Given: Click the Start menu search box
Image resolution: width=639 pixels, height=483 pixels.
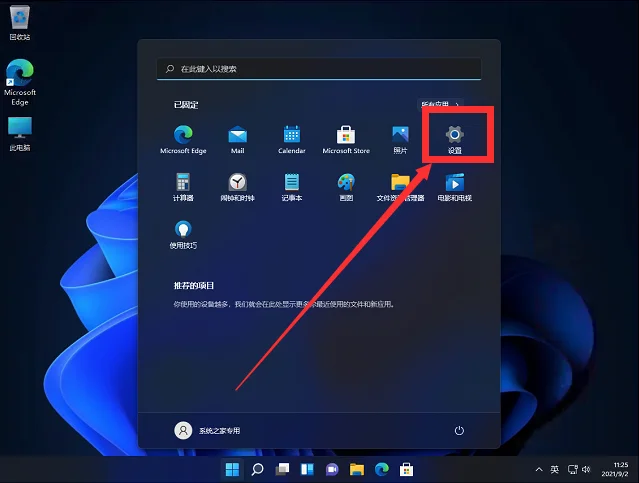Looking at the screenshot, I should (318, 69).
